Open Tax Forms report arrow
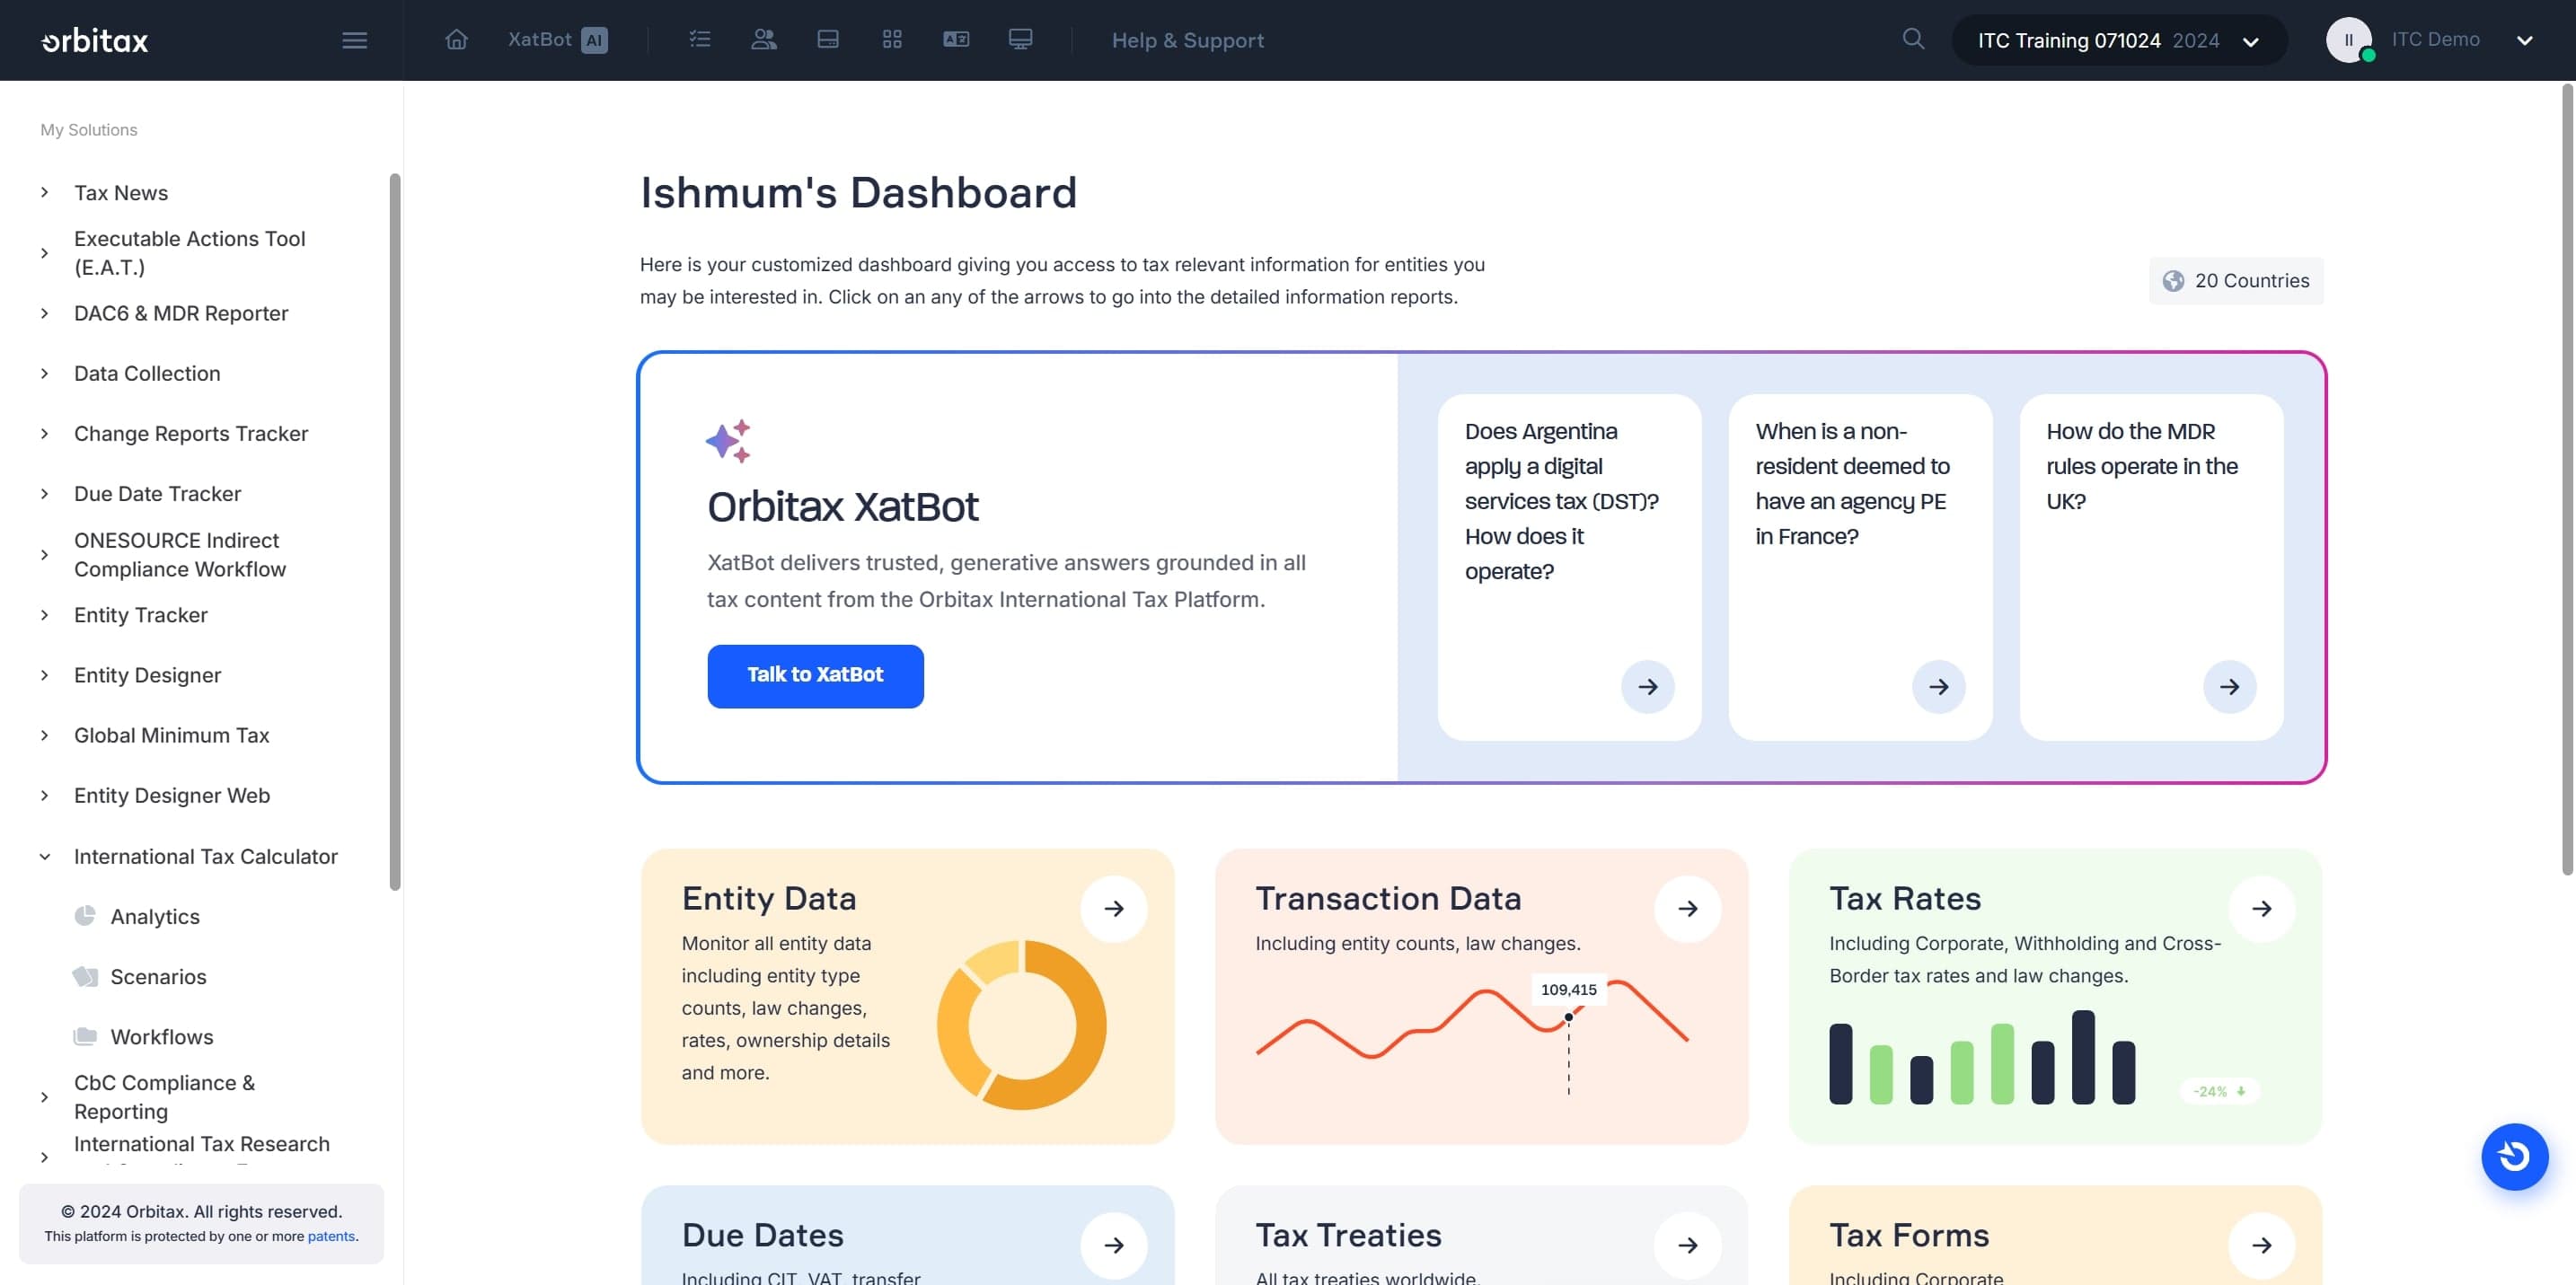 pos(2262,1245)
